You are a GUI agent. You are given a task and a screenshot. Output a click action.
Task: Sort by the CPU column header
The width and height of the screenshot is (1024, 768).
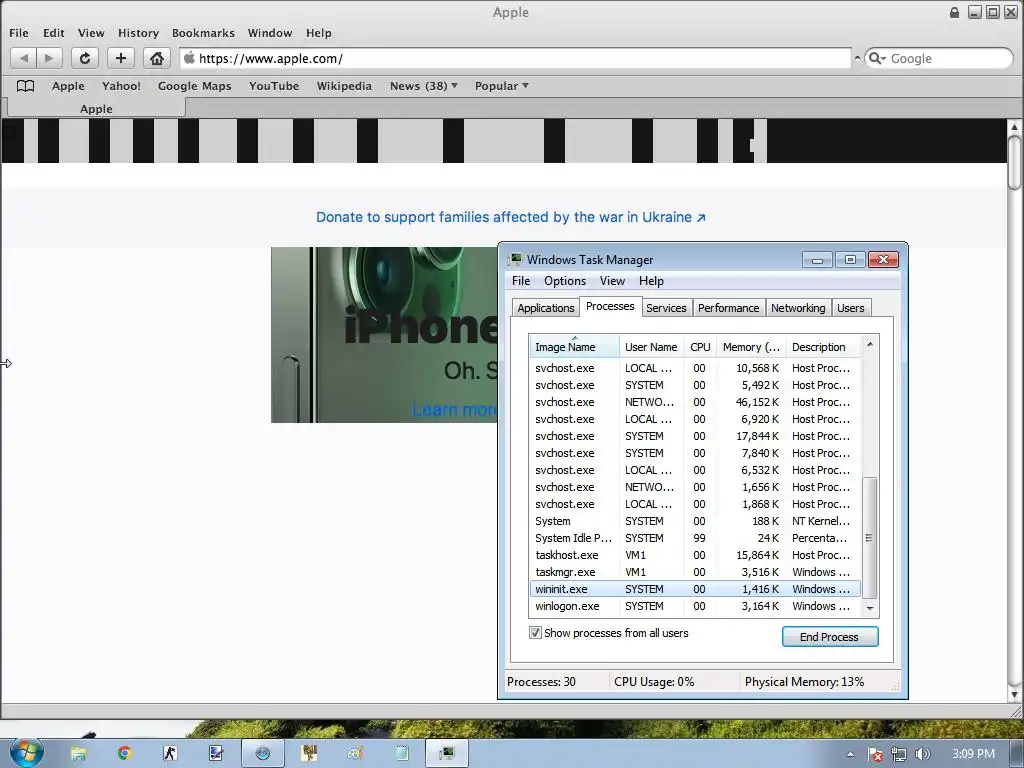point(700,347)
